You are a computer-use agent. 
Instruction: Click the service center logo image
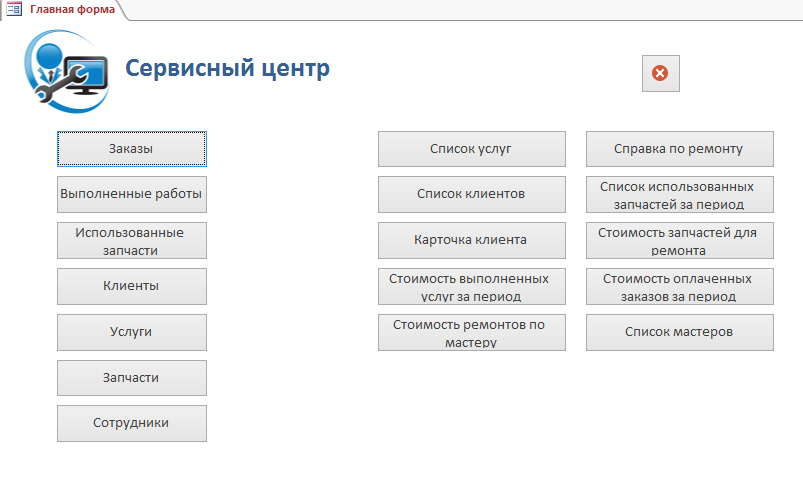pos(65,69)
